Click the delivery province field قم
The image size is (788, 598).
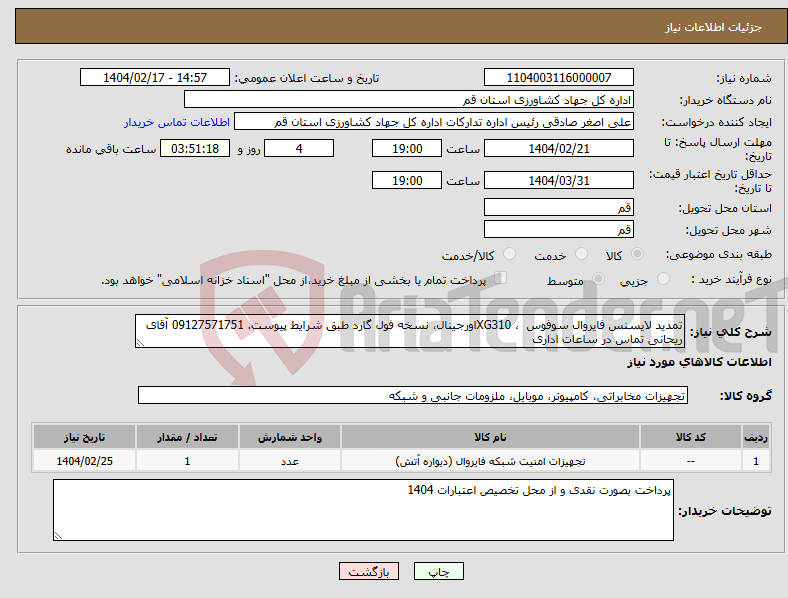pos(558,207)
